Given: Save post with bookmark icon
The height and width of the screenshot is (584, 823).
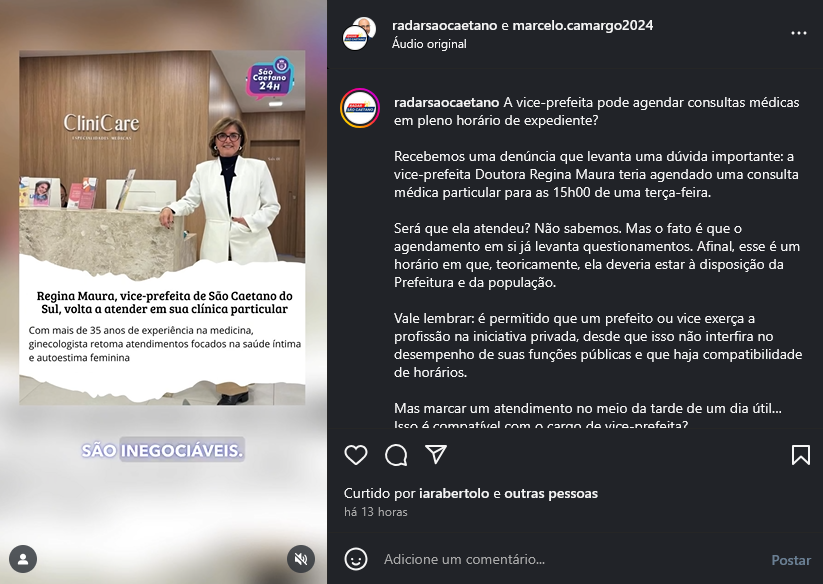Looking at the screenshot, I should 800,455.
